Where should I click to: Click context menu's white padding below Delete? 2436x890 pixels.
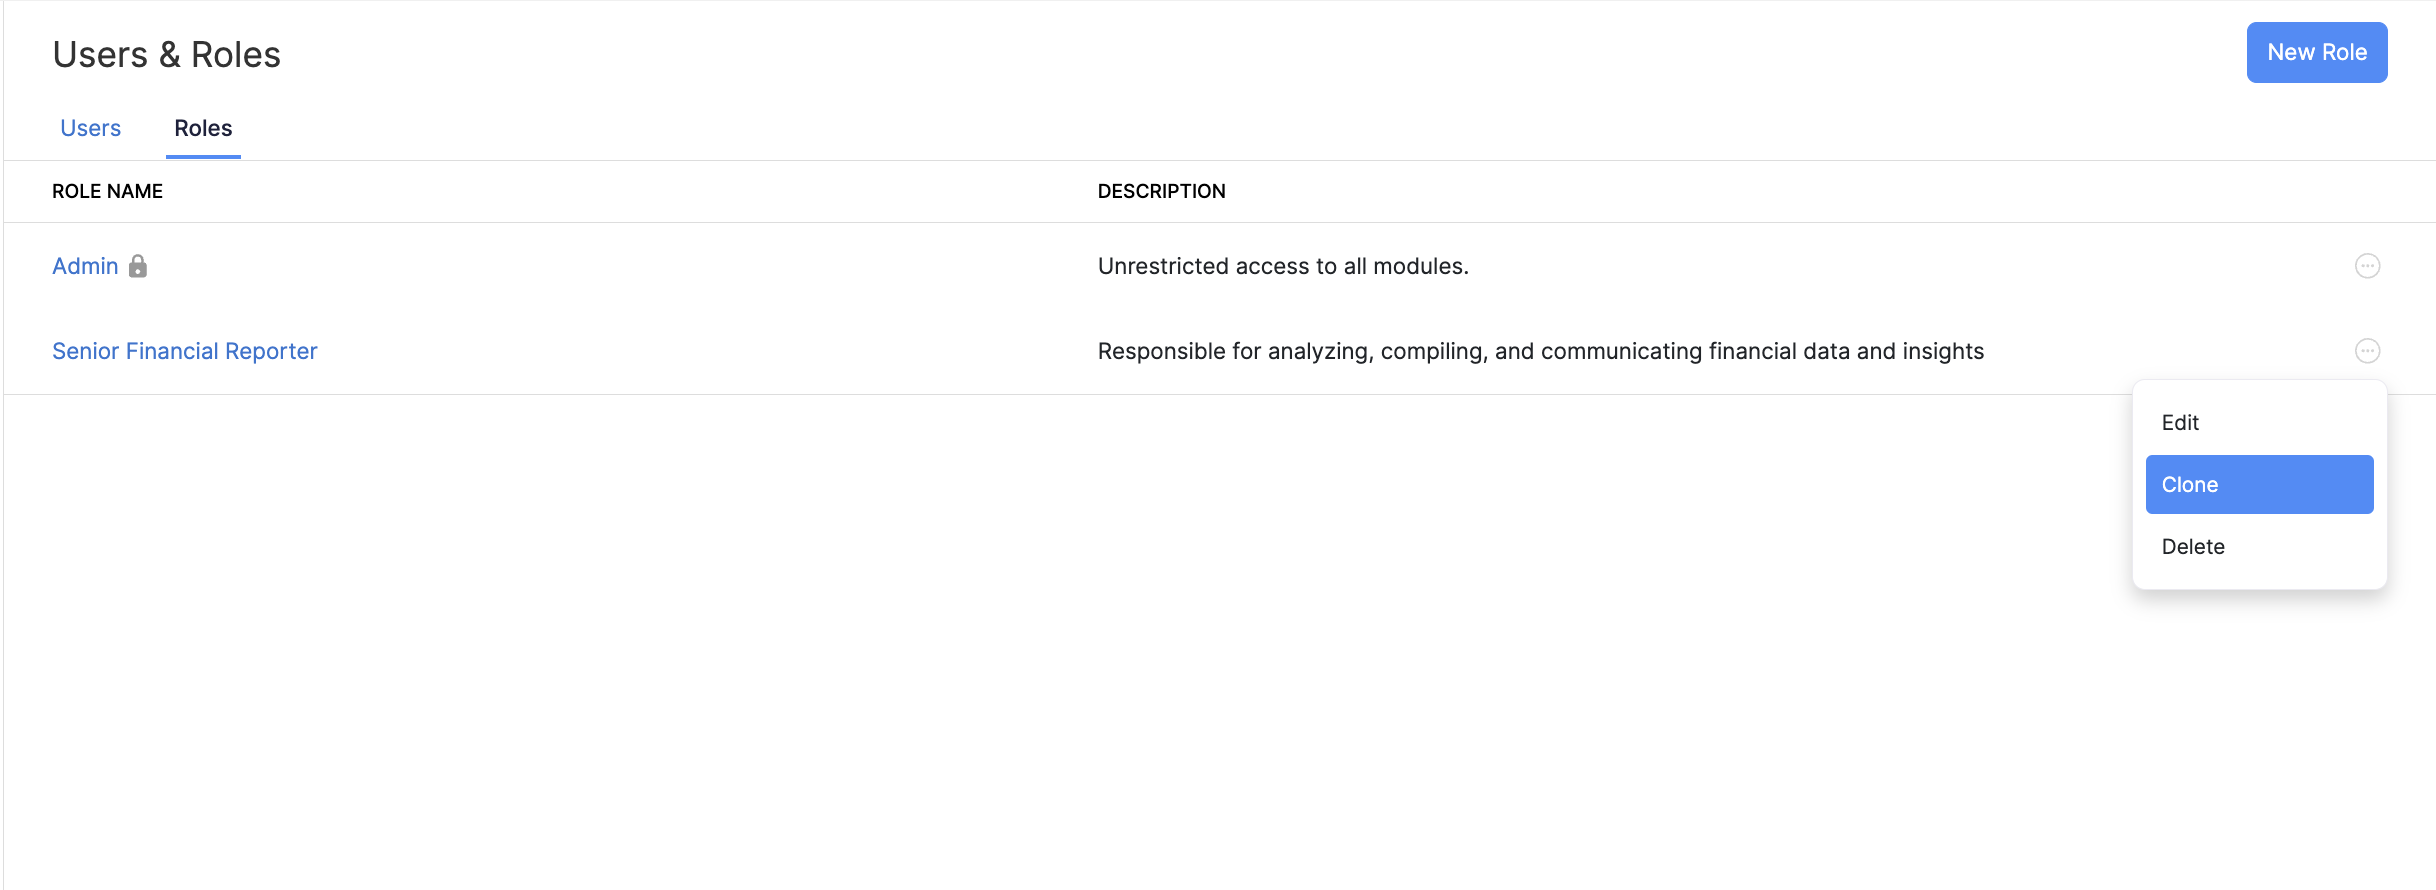[x=2259, y=579]
